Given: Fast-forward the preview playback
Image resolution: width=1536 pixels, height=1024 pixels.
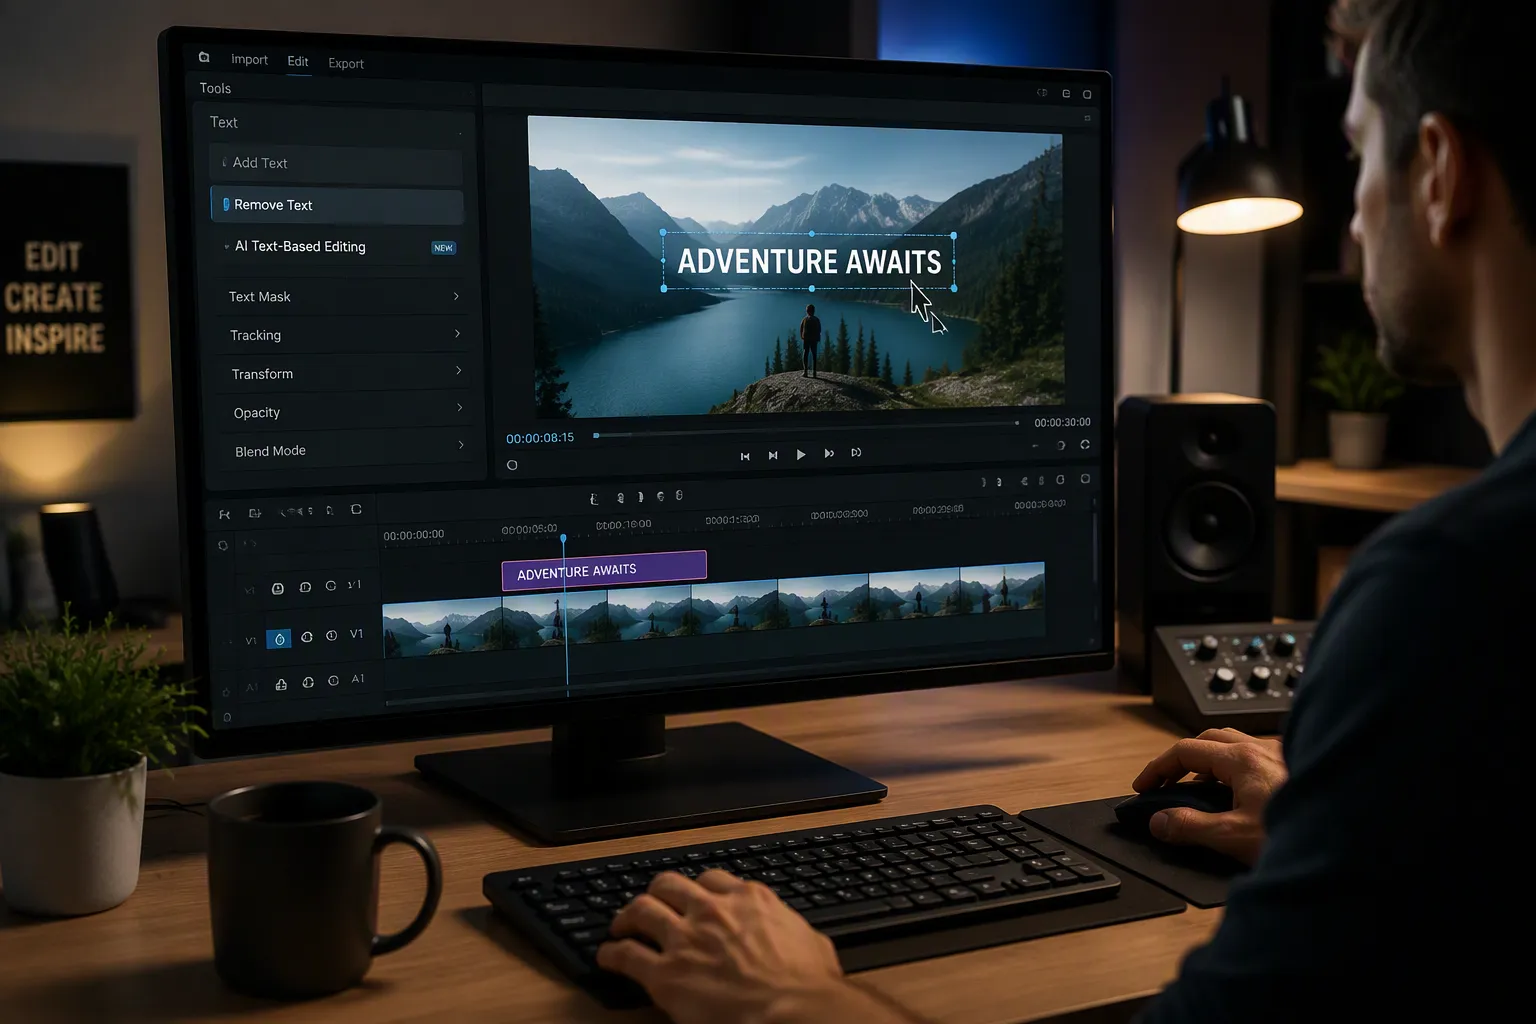Looking at the screenshot, I should tap(829, 453).
